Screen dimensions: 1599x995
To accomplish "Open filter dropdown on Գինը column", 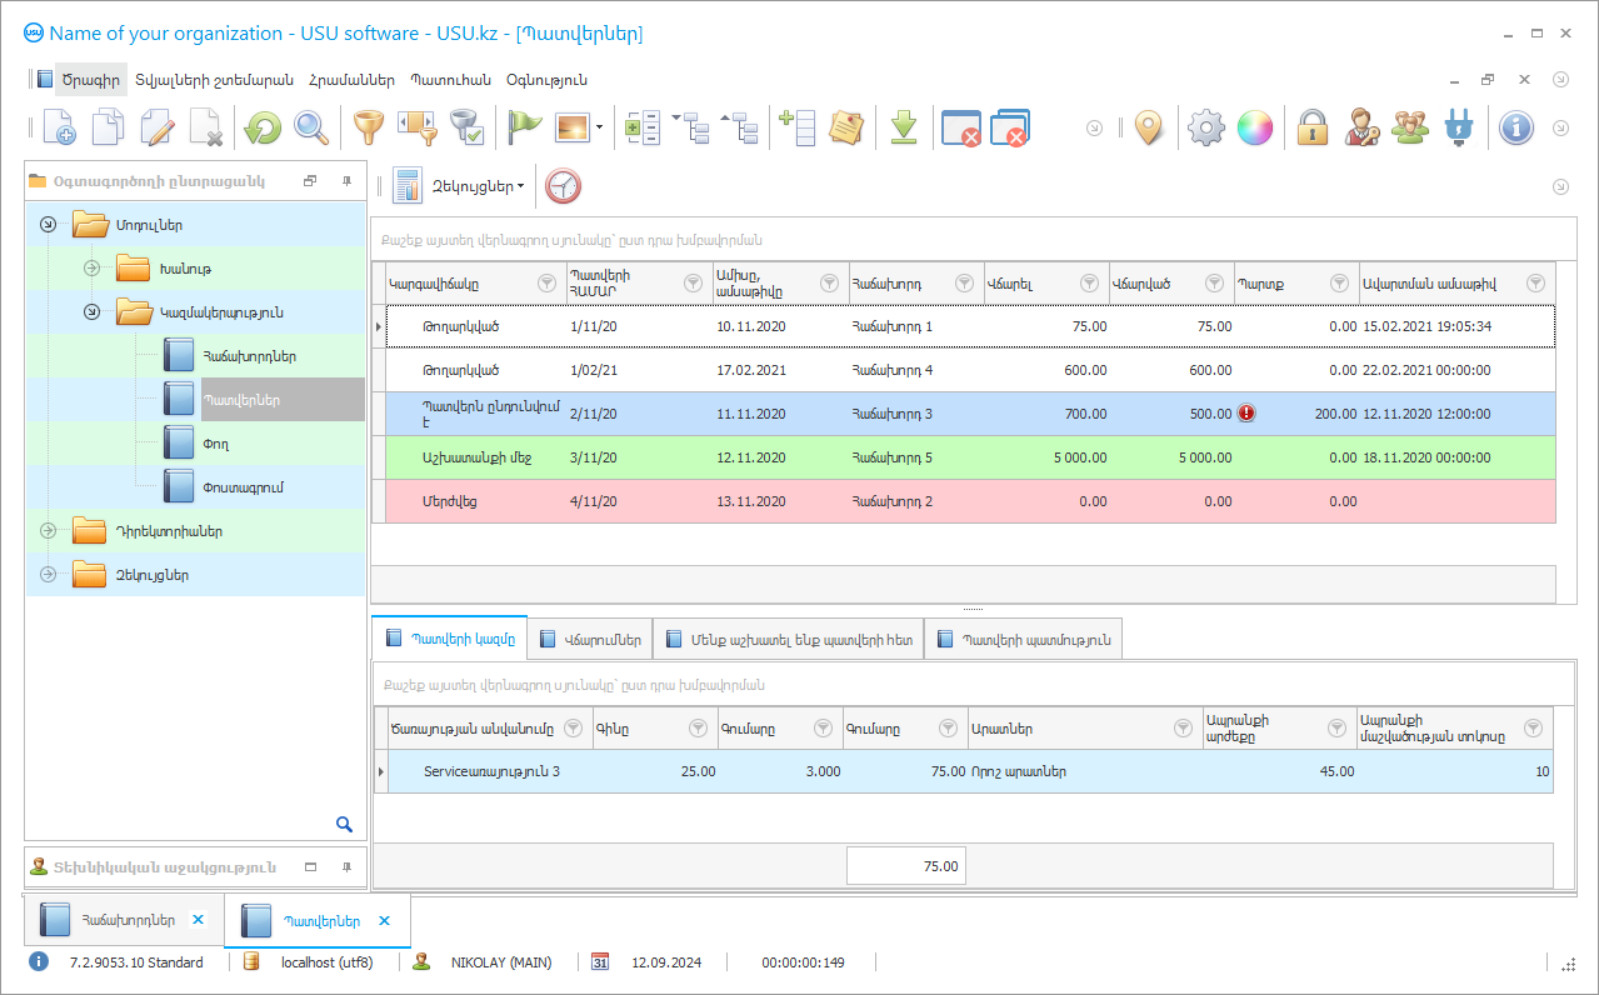I will [x=698, y=728].
